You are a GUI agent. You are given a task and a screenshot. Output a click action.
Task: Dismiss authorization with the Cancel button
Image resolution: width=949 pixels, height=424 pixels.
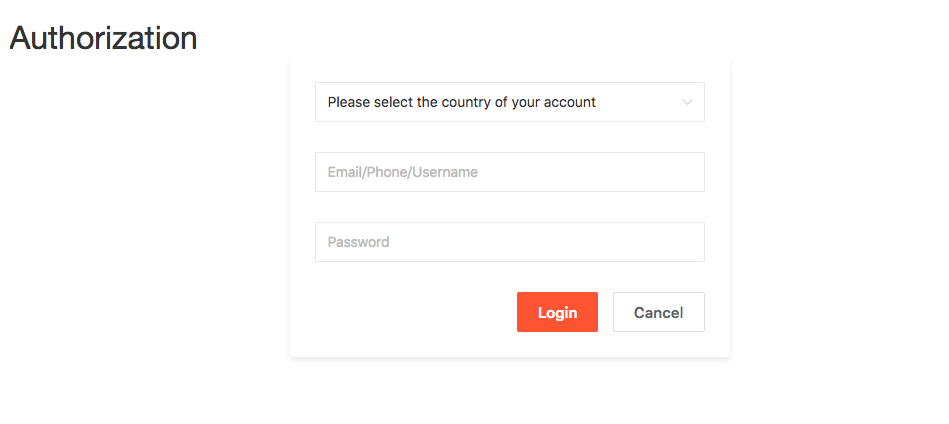(x=658, y=312)
